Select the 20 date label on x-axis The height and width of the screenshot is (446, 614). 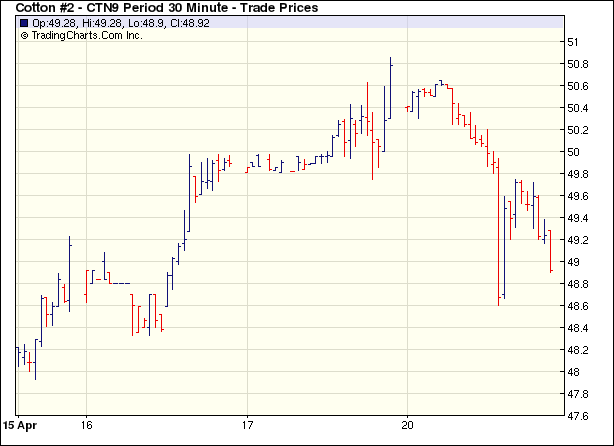point(407,422)
